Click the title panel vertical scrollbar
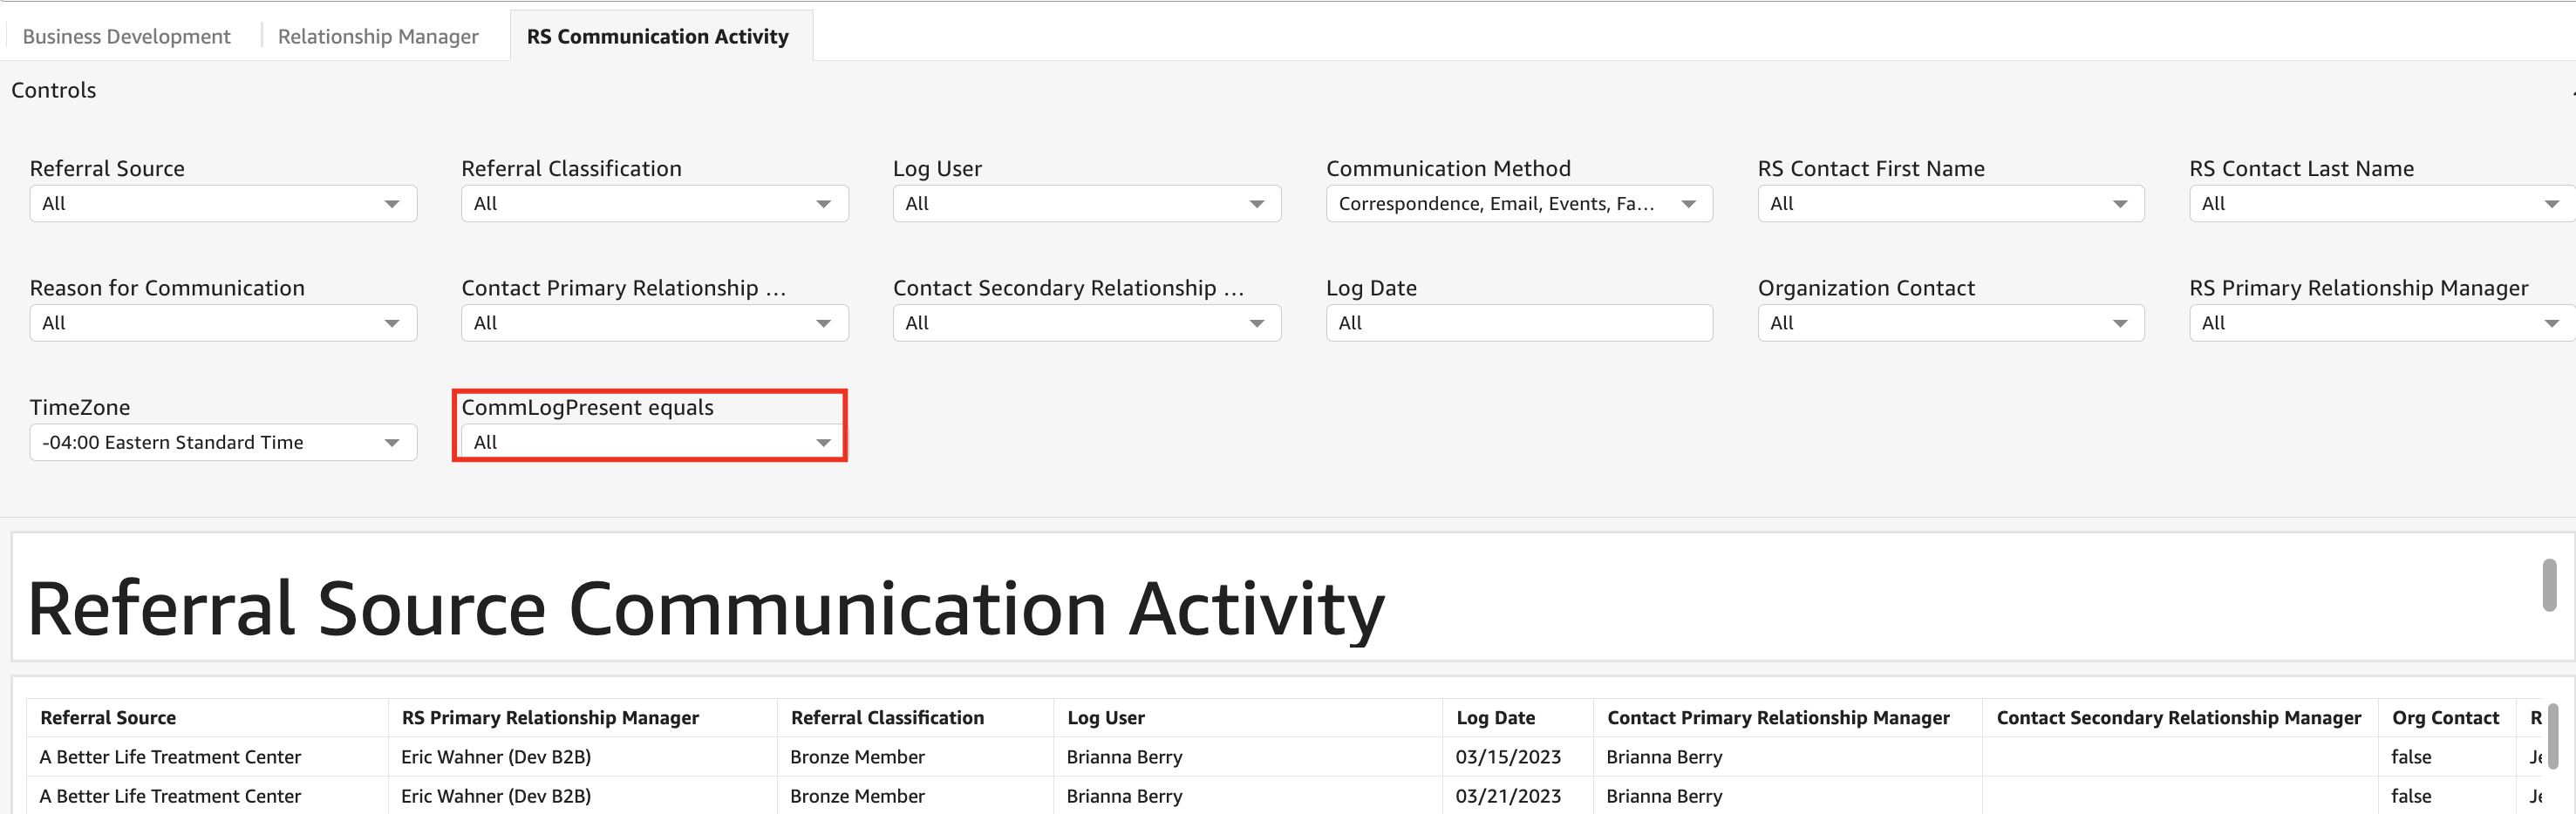The image size is (2576, 814). tap(2549, 585)
